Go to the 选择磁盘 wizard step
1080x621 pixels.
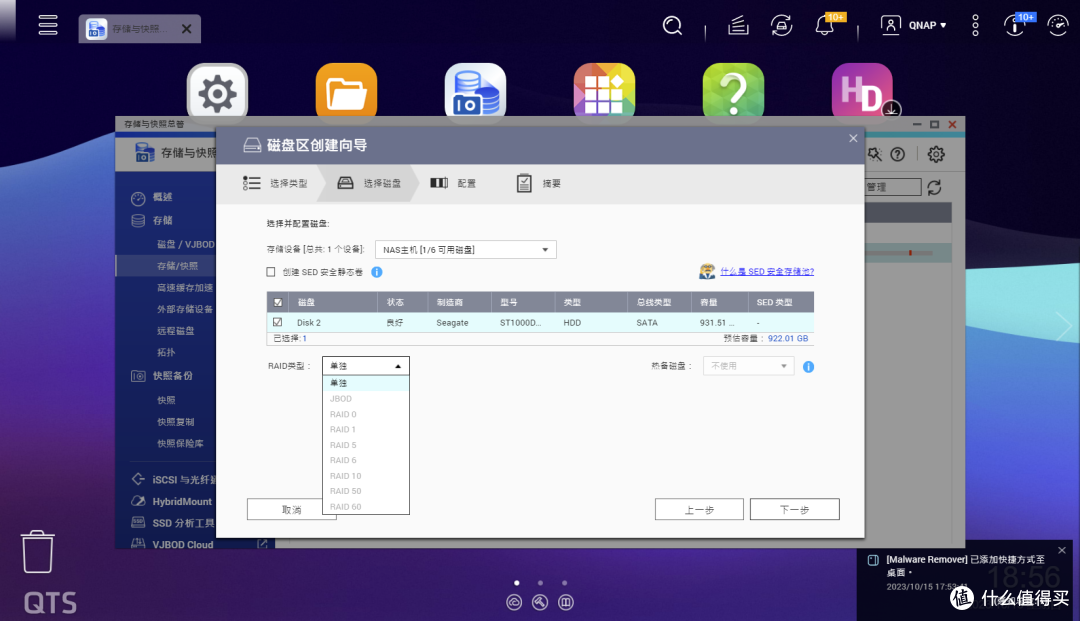(x=368, y=183)
